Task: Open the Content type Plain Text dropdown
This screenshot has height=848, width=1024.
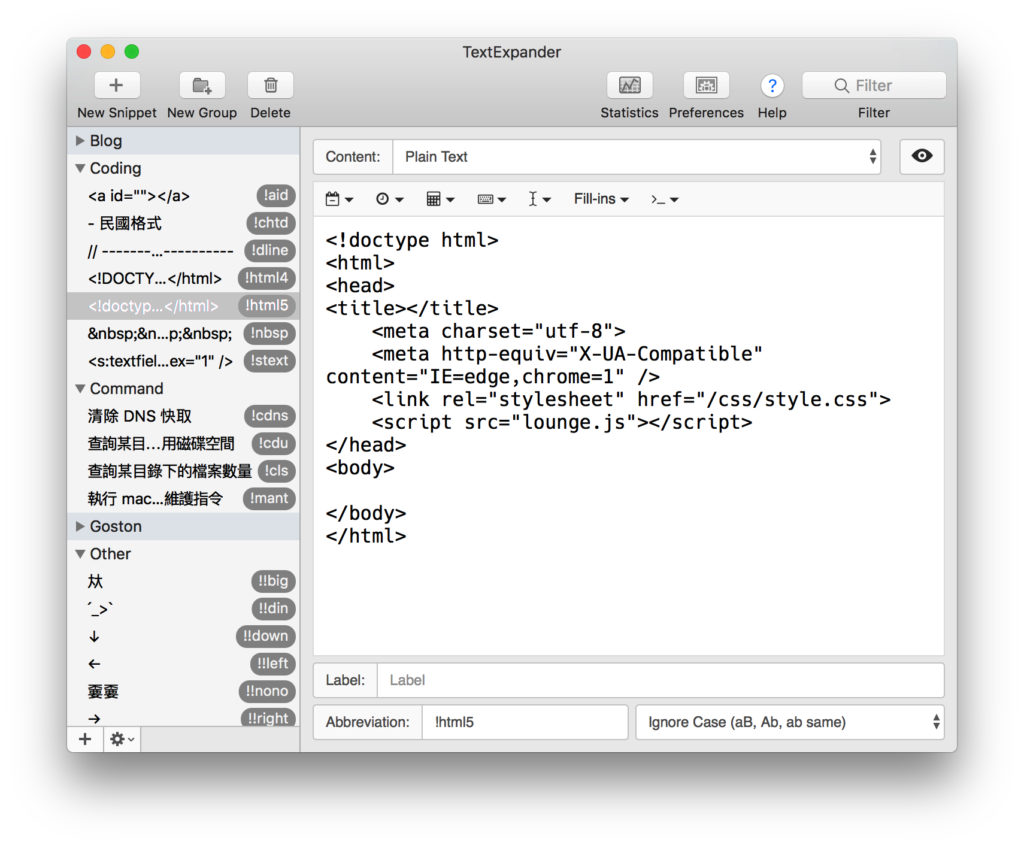Action: point(636,157)
